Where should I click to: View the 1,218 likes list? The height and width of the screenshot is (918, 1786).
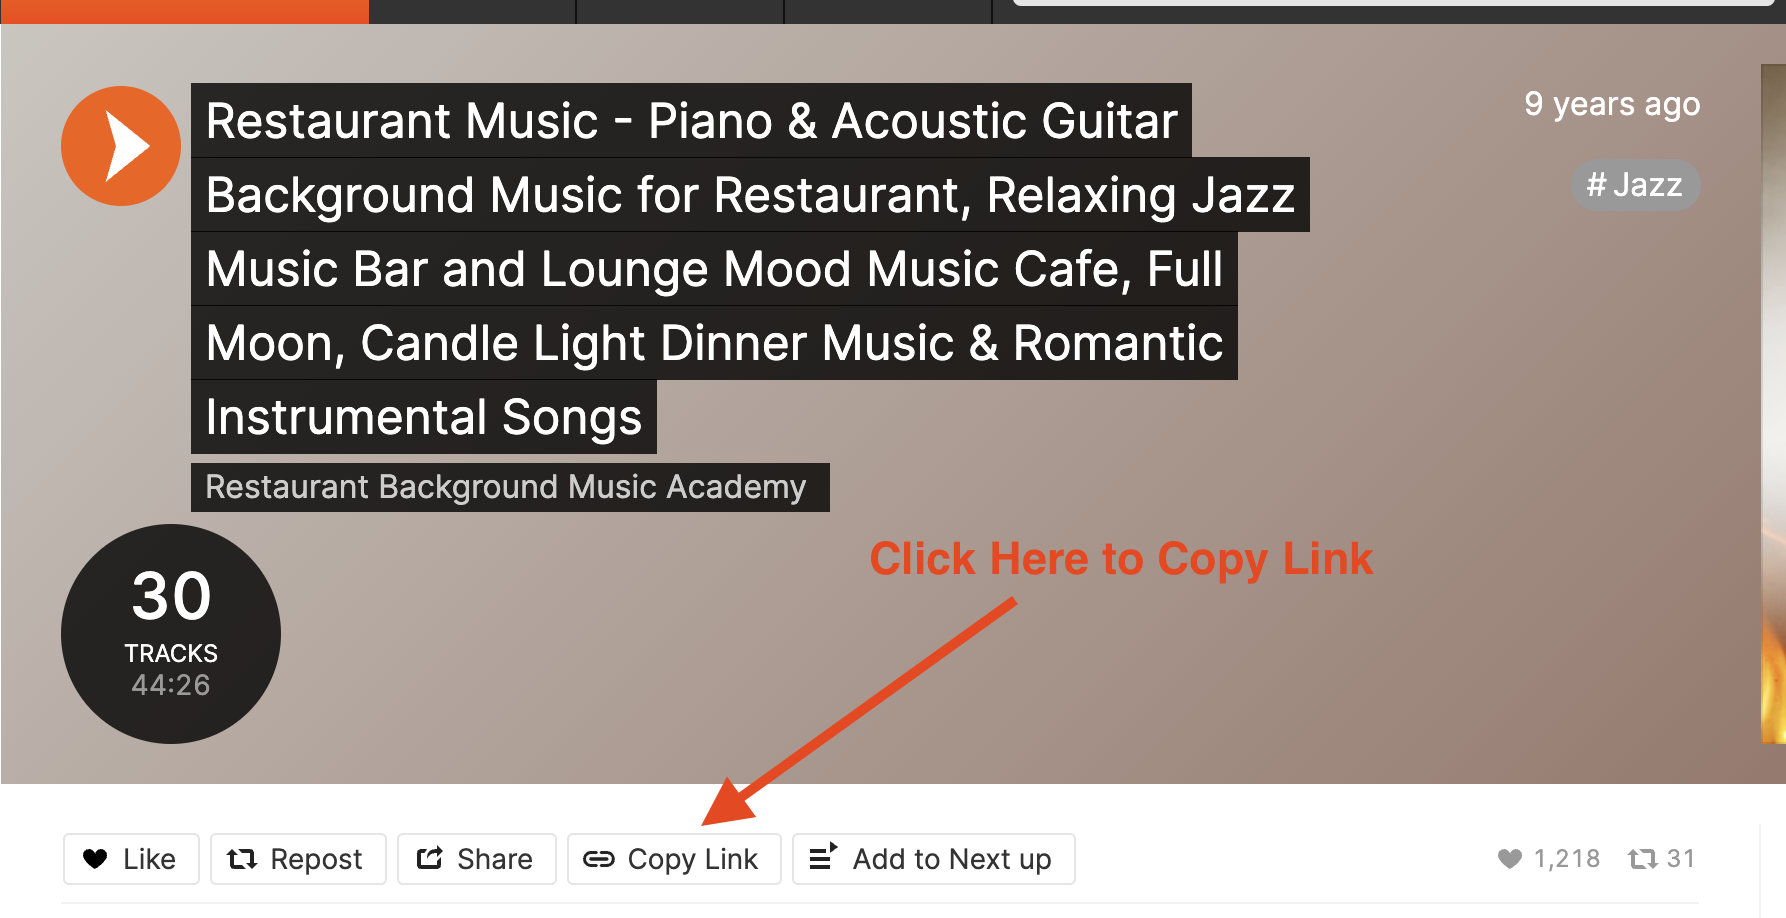click(1549, 859)
